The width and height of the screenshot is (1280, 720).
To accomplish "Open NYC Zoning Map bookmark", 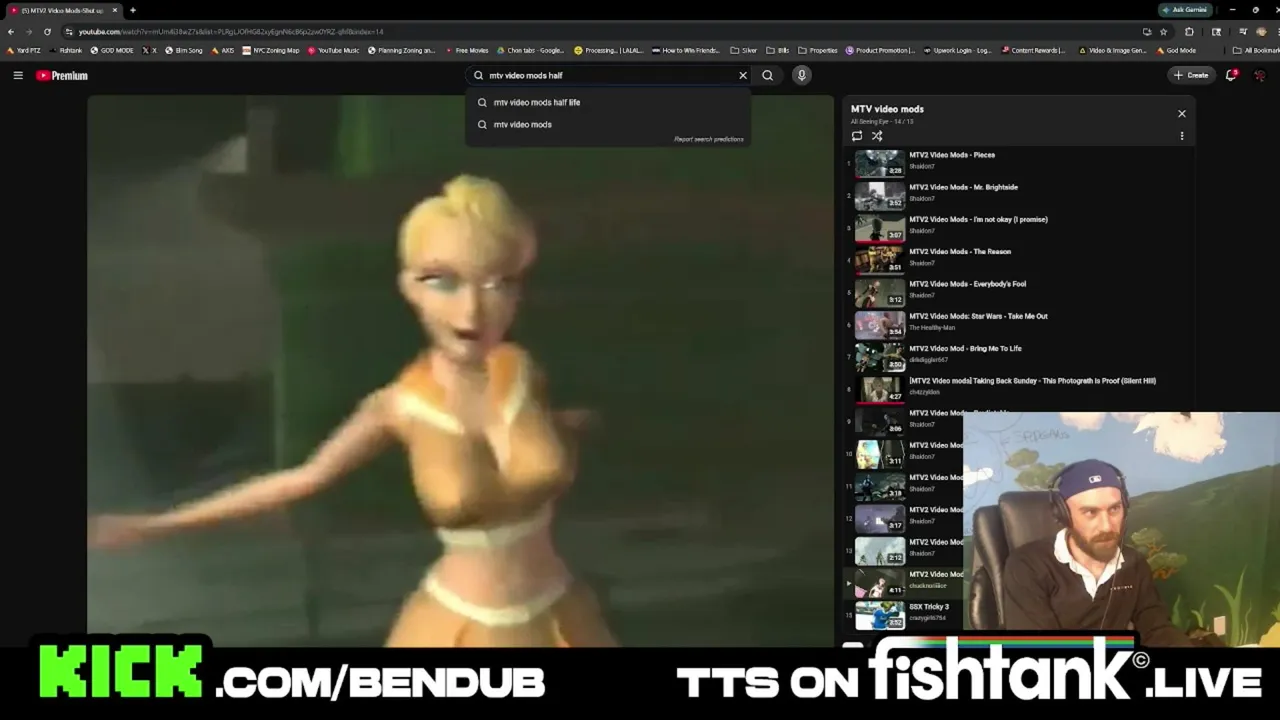I will [271, 50].
